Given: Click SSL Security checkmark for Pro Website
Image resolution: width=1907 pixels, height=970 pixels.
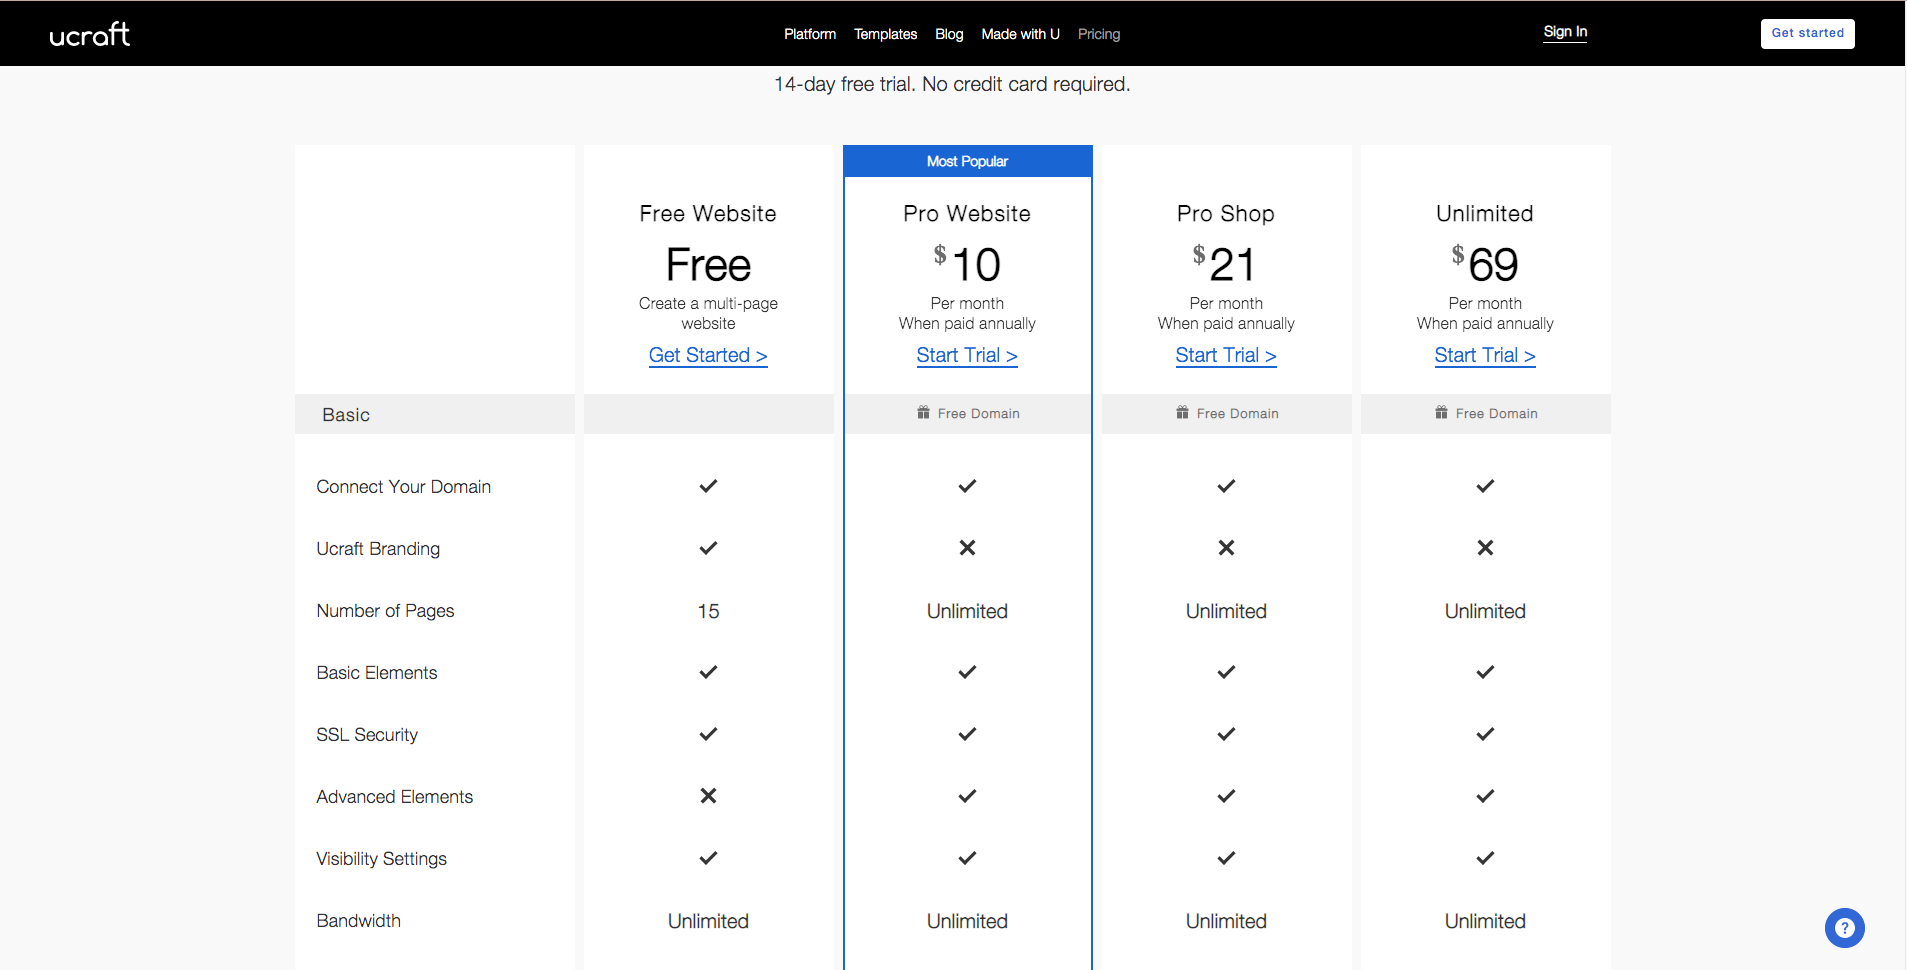Looking at the screenshot, I should coord(967,734).
